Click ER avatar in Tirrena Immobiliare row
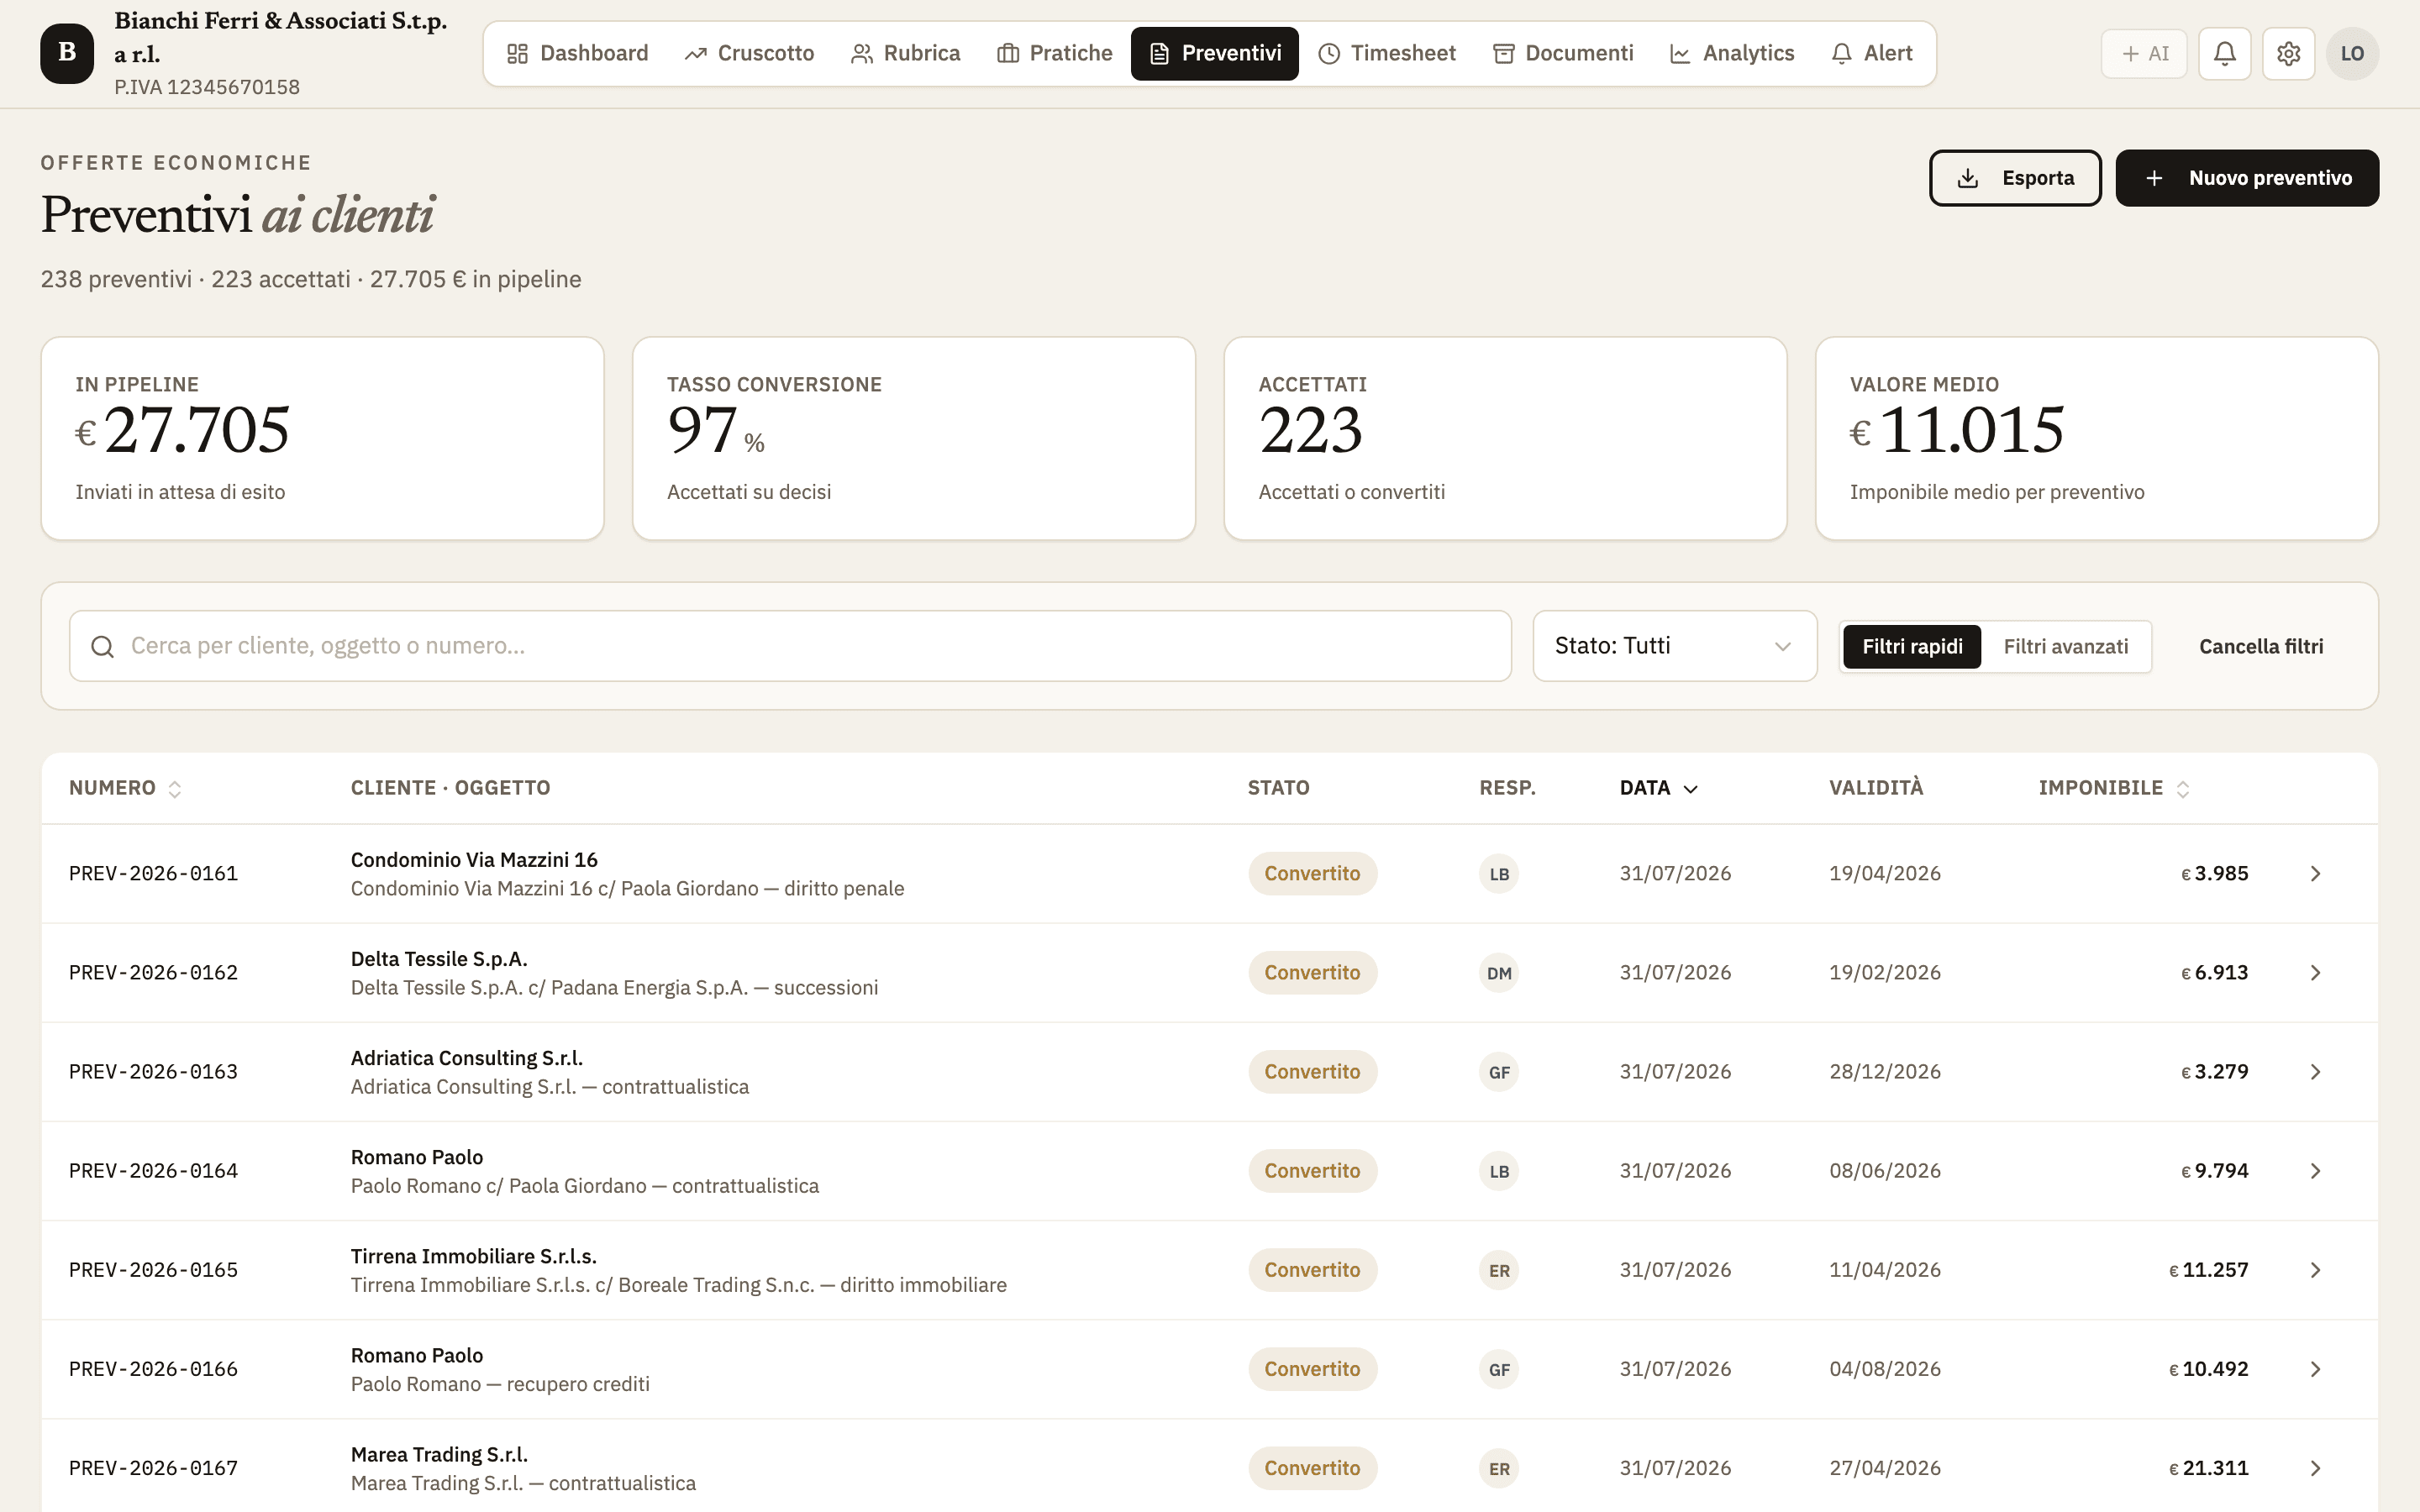The height and width of the screenshot is (1512, 2420). (x=1499, y=1270)
